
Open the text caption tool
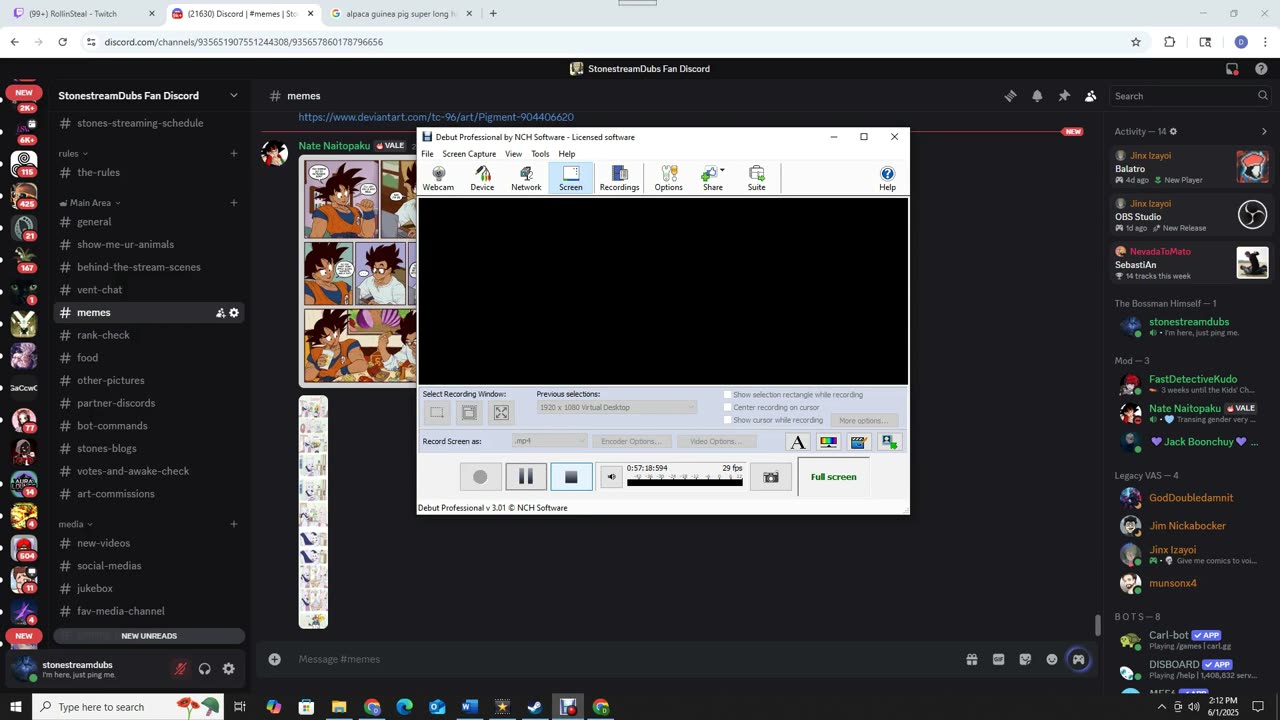pyautogui.click(x=798, y=442)
